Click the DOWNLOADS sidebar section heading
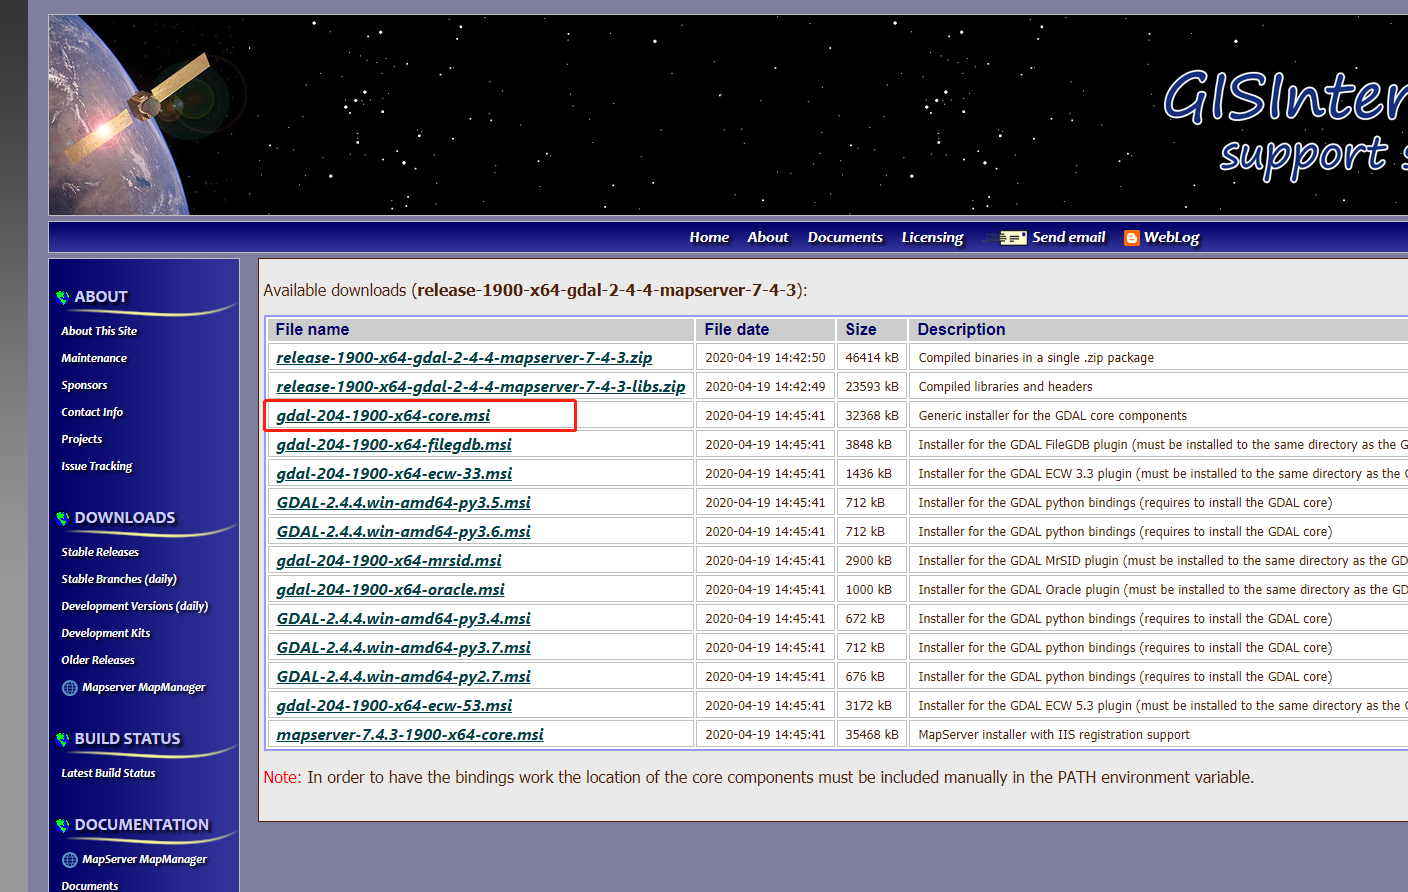 (x=125, y=518)
